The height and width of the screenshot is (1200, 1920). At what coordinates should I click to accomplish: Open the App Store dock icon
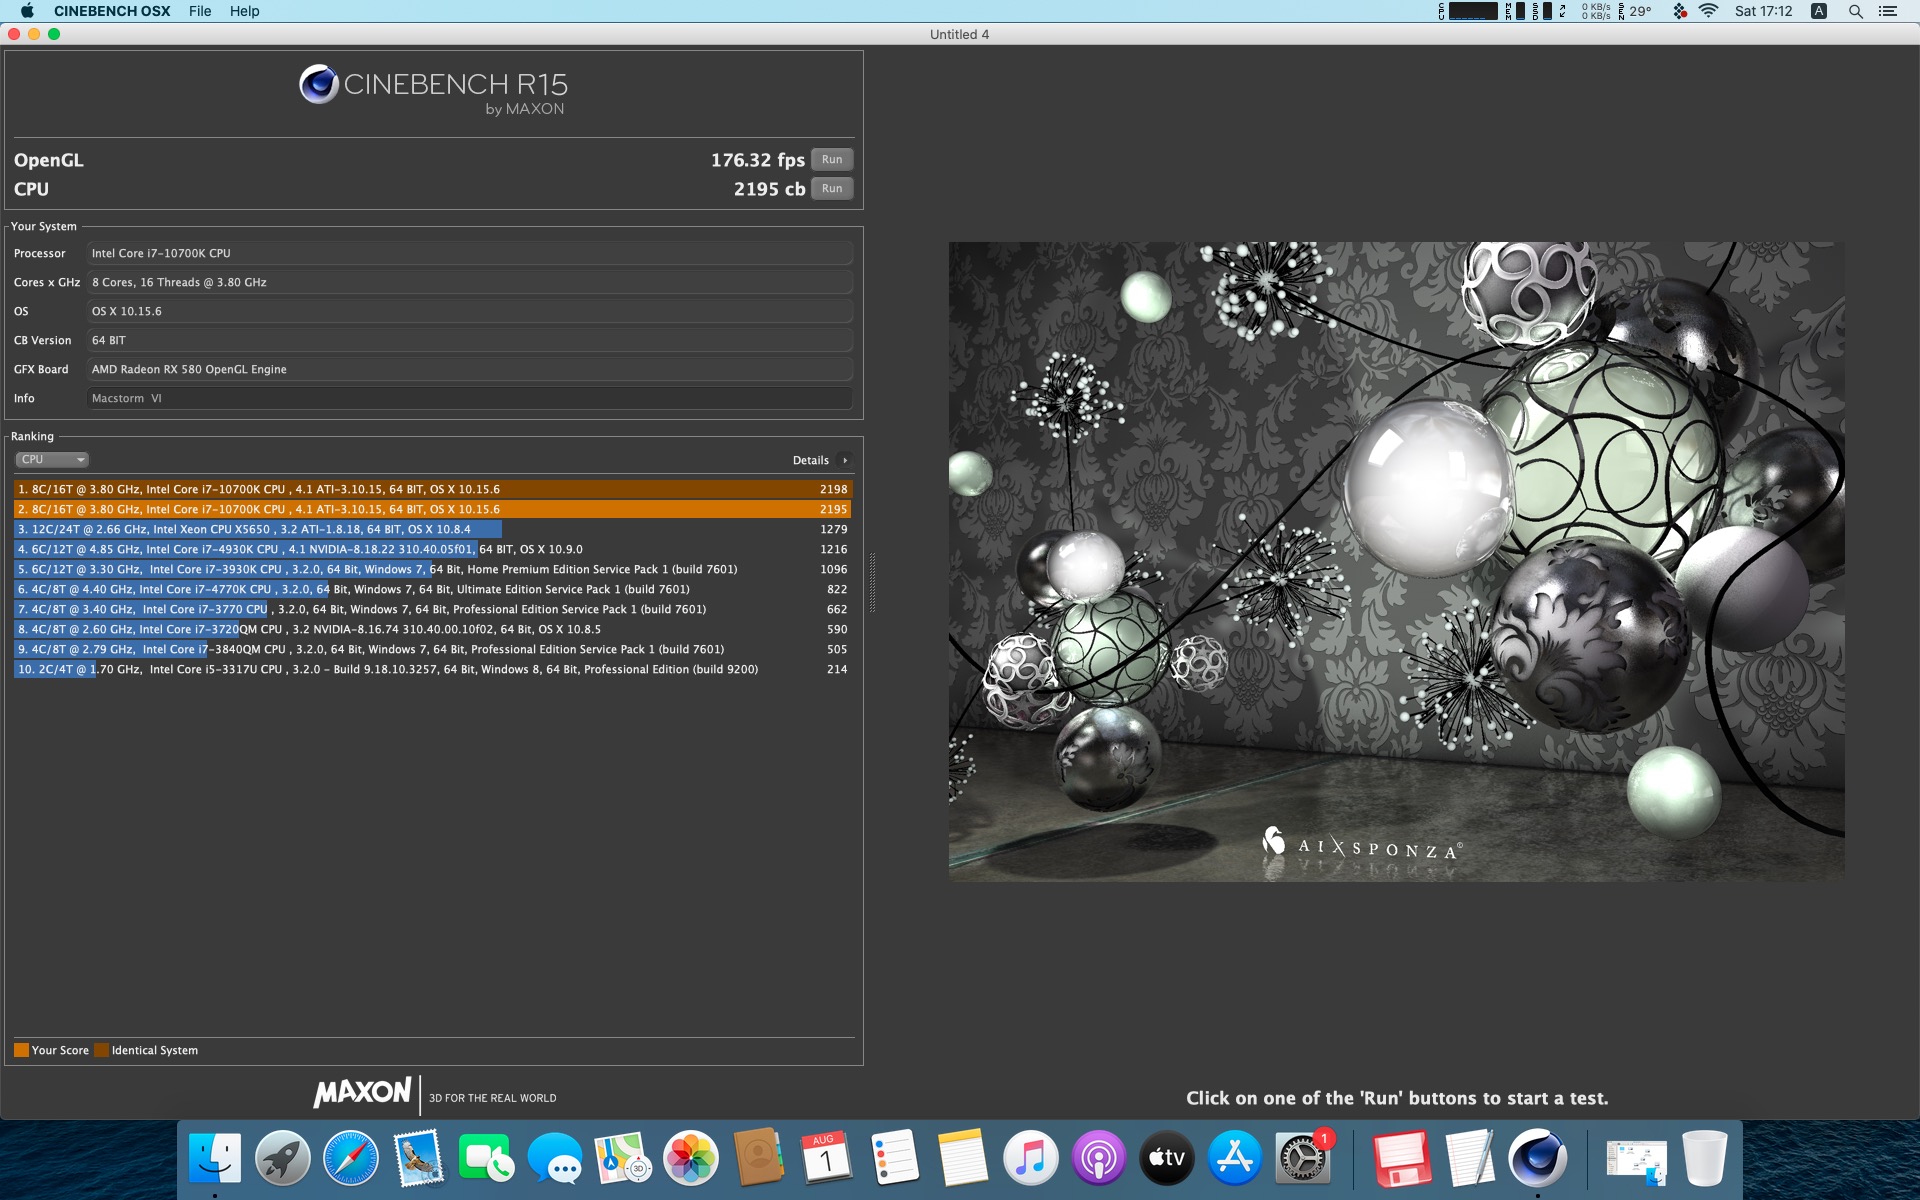point(1234,1158)
